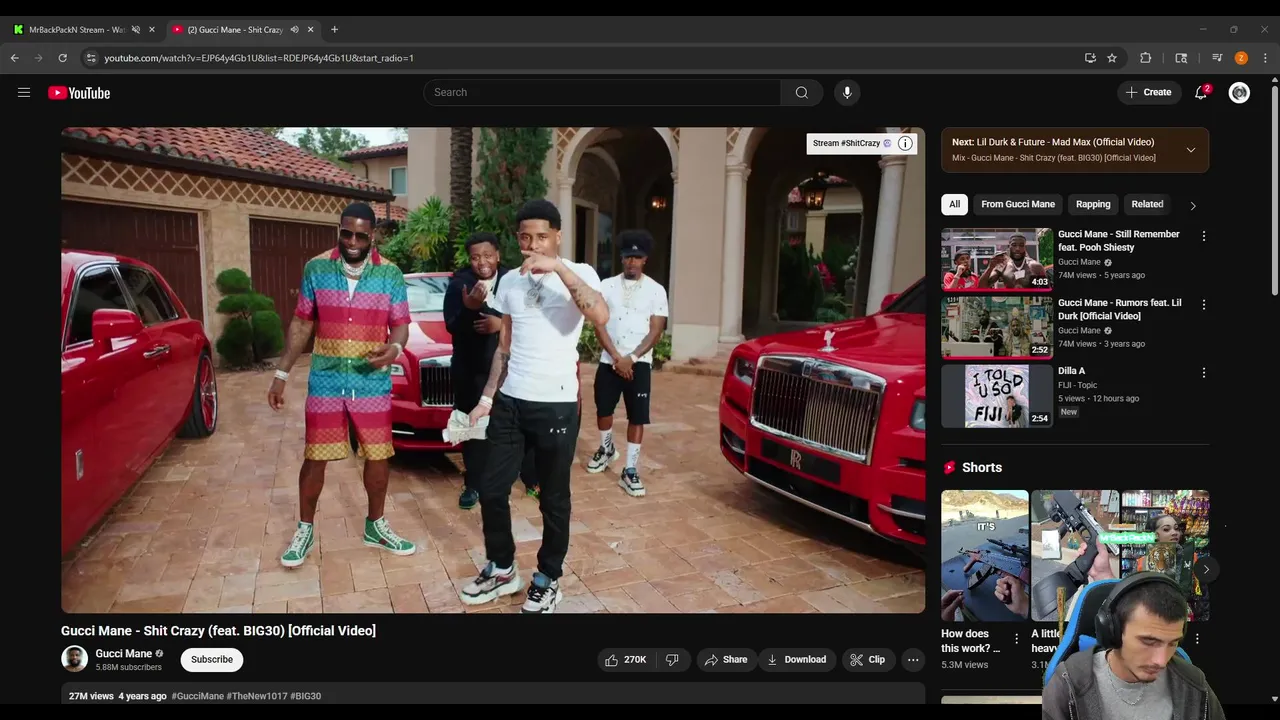Bookmark this page with the star
The width and height of the screenshot is (1280, 720).
1112,58
